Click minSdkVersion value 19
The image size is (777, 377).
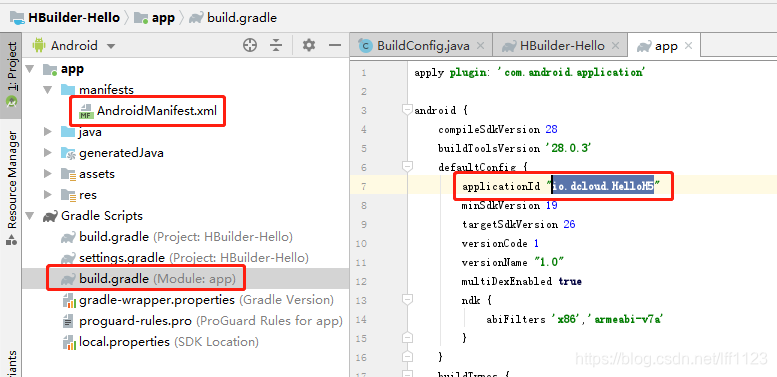[x=552, y=205]
